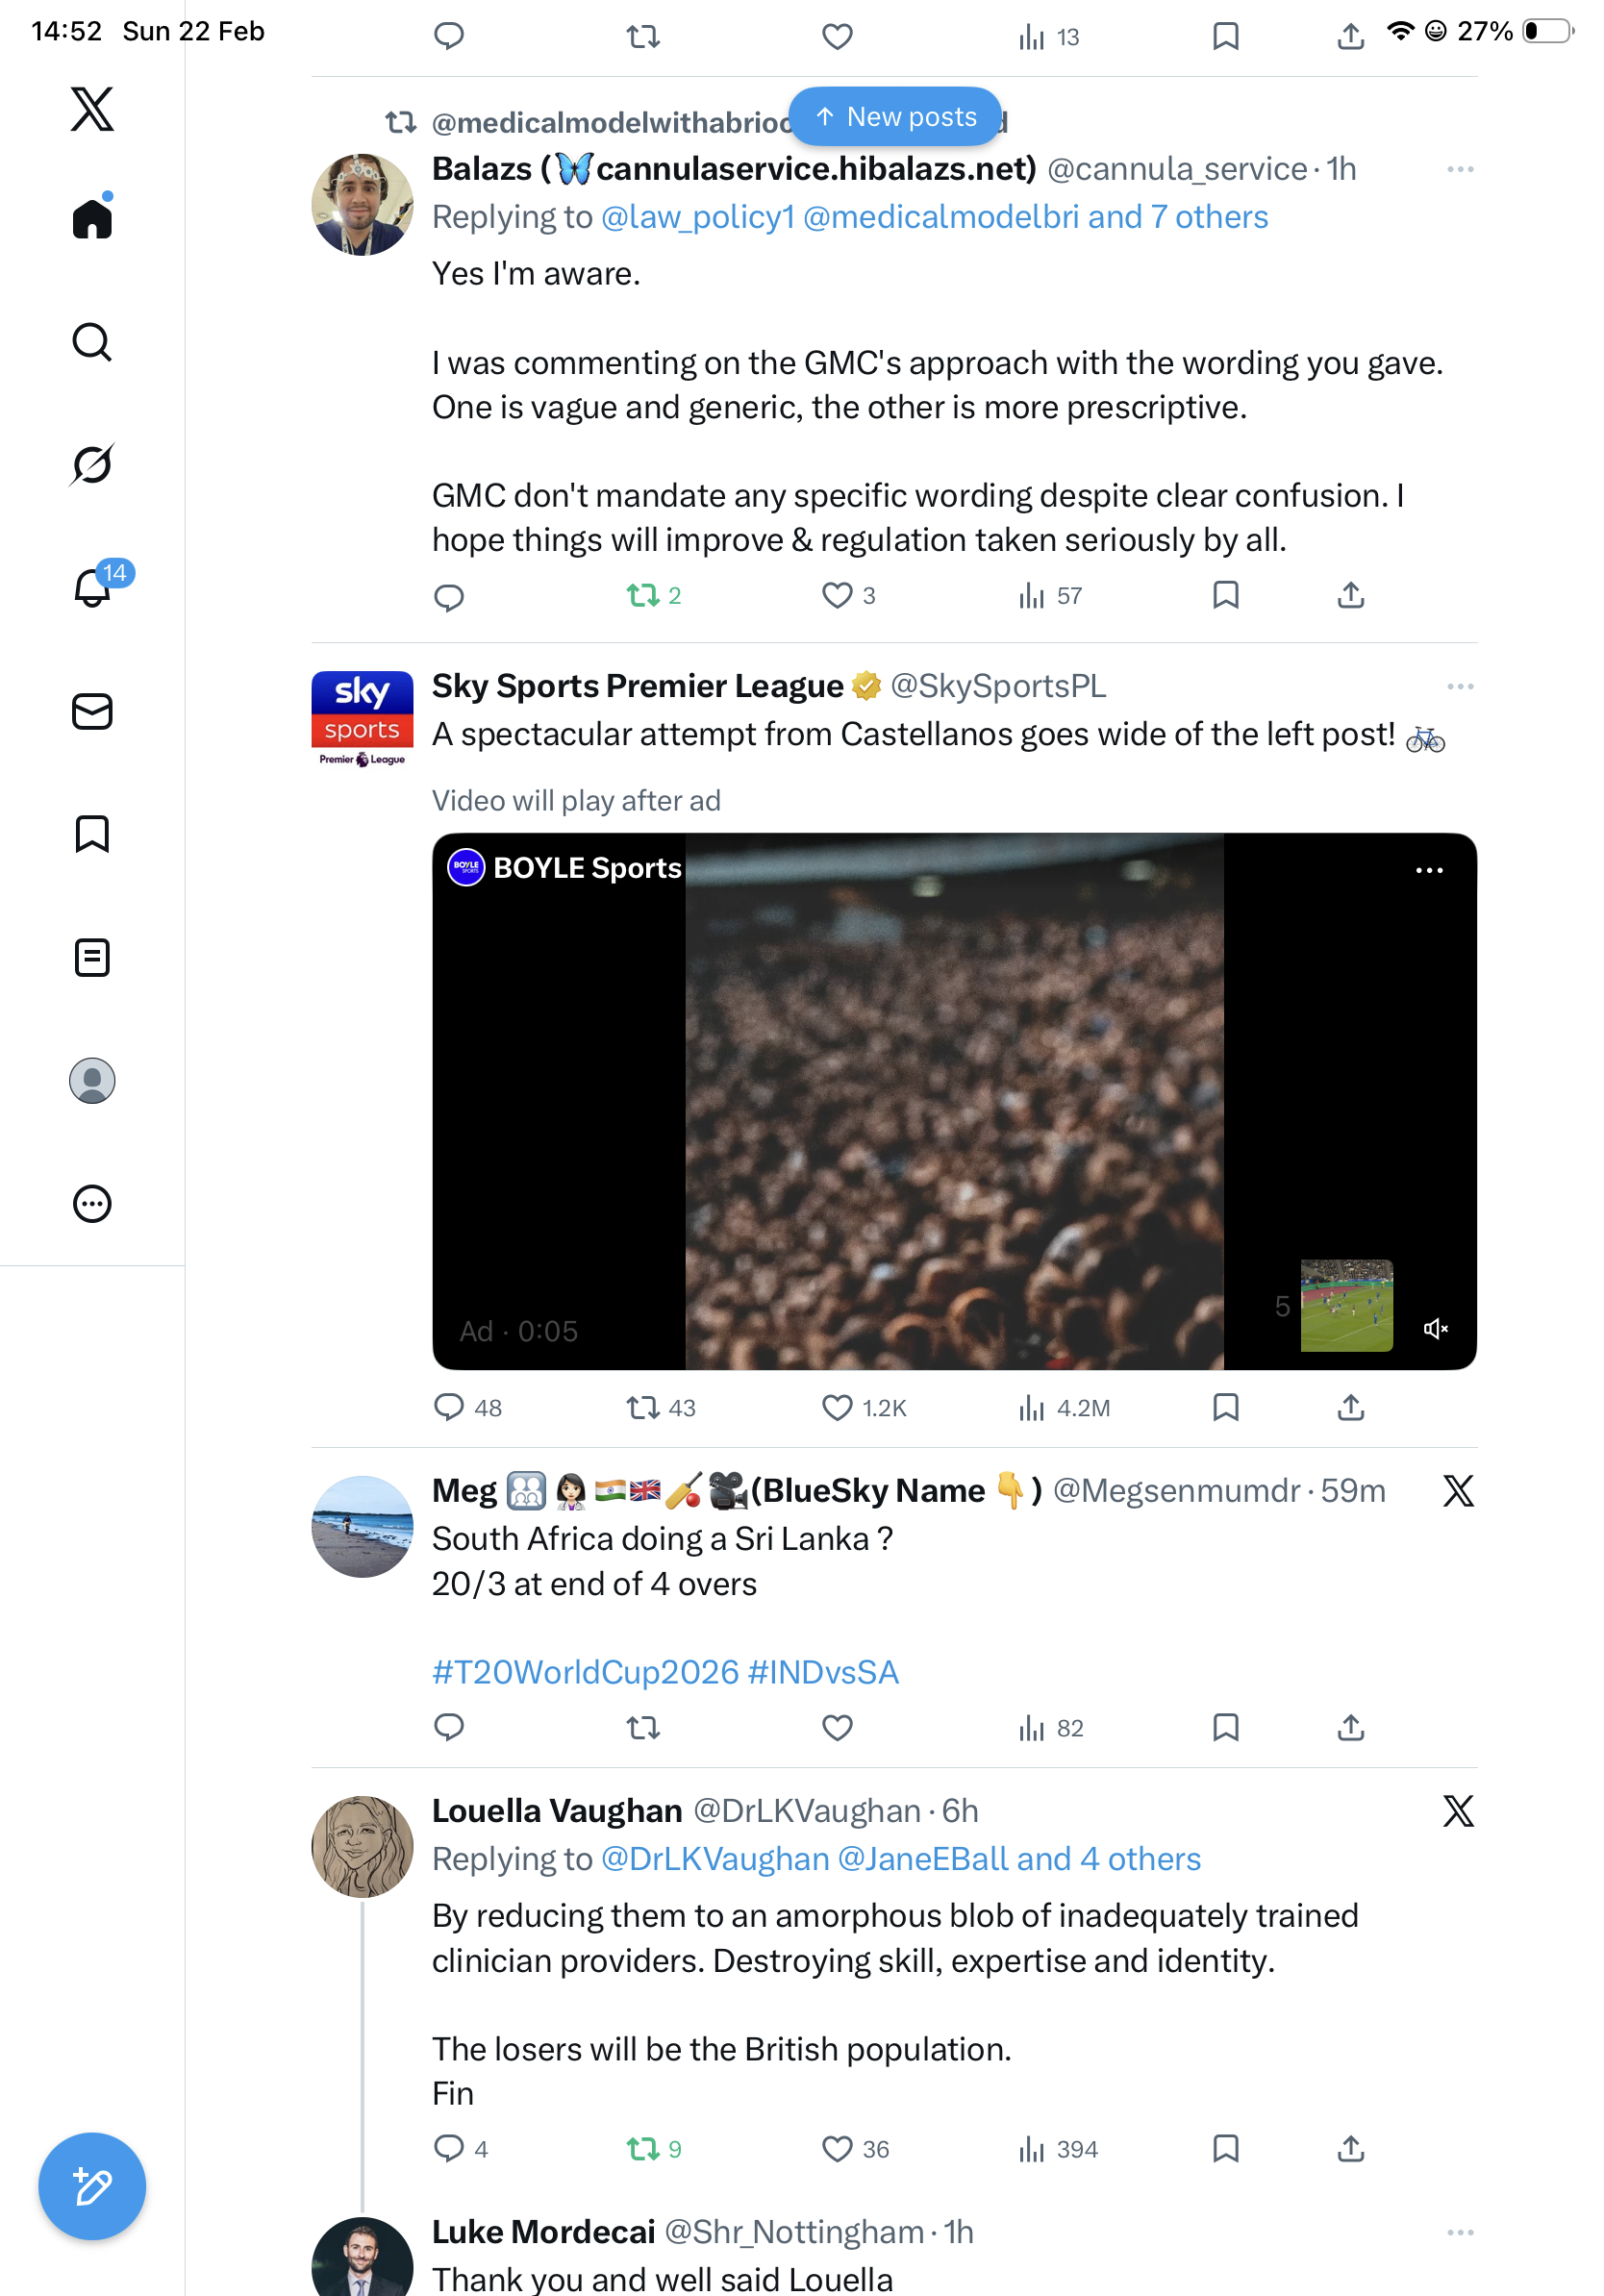Open the video ad options menu

tap(1429, 870)
